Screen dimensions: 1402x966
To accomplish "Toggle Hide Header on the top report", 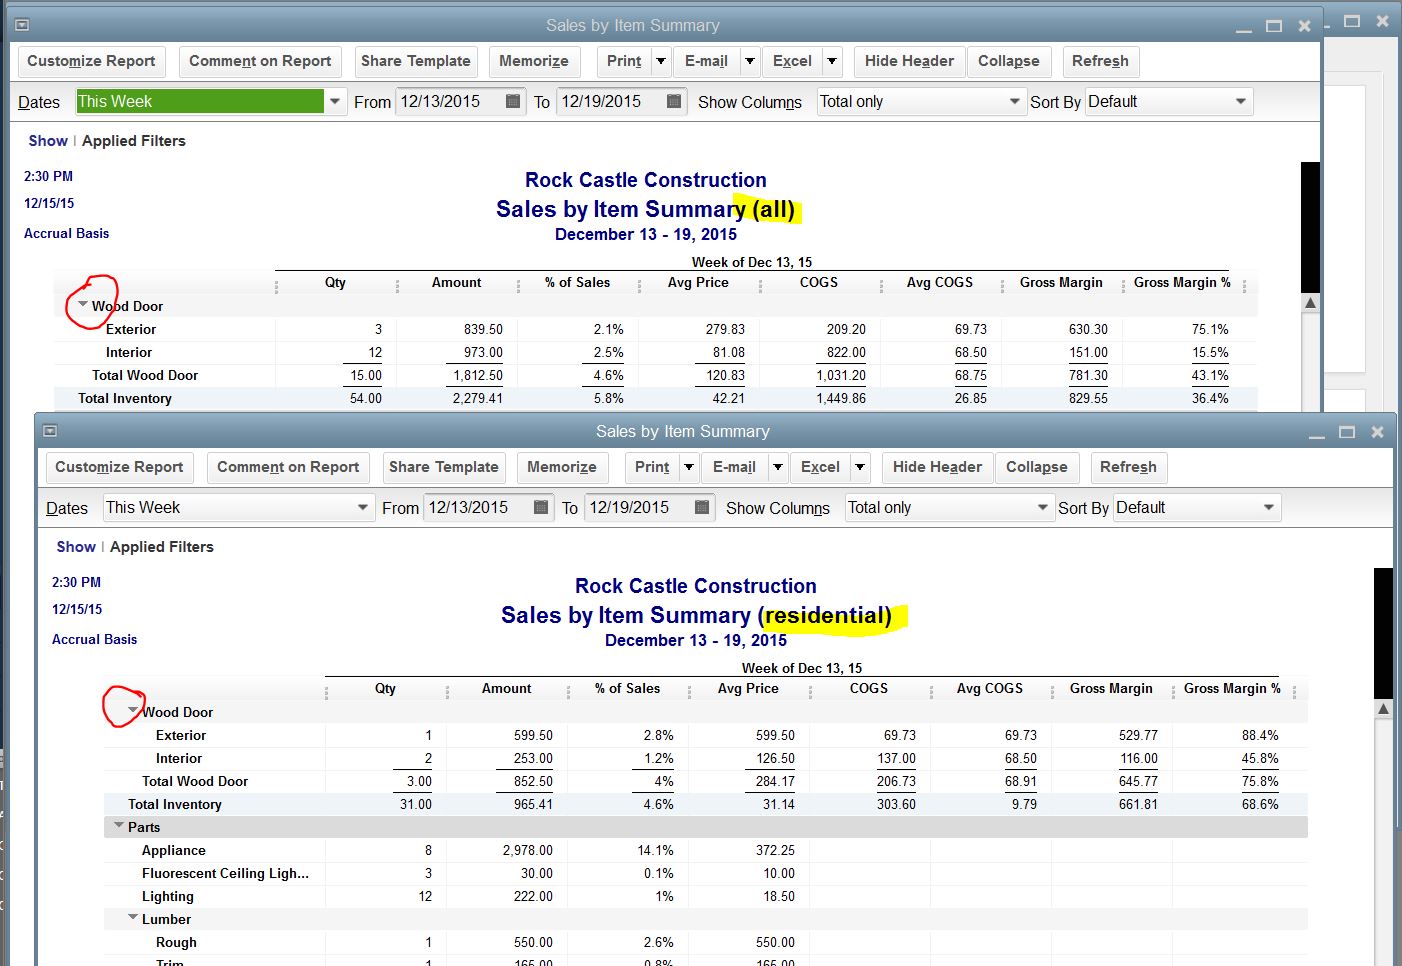I will point(908,61).
